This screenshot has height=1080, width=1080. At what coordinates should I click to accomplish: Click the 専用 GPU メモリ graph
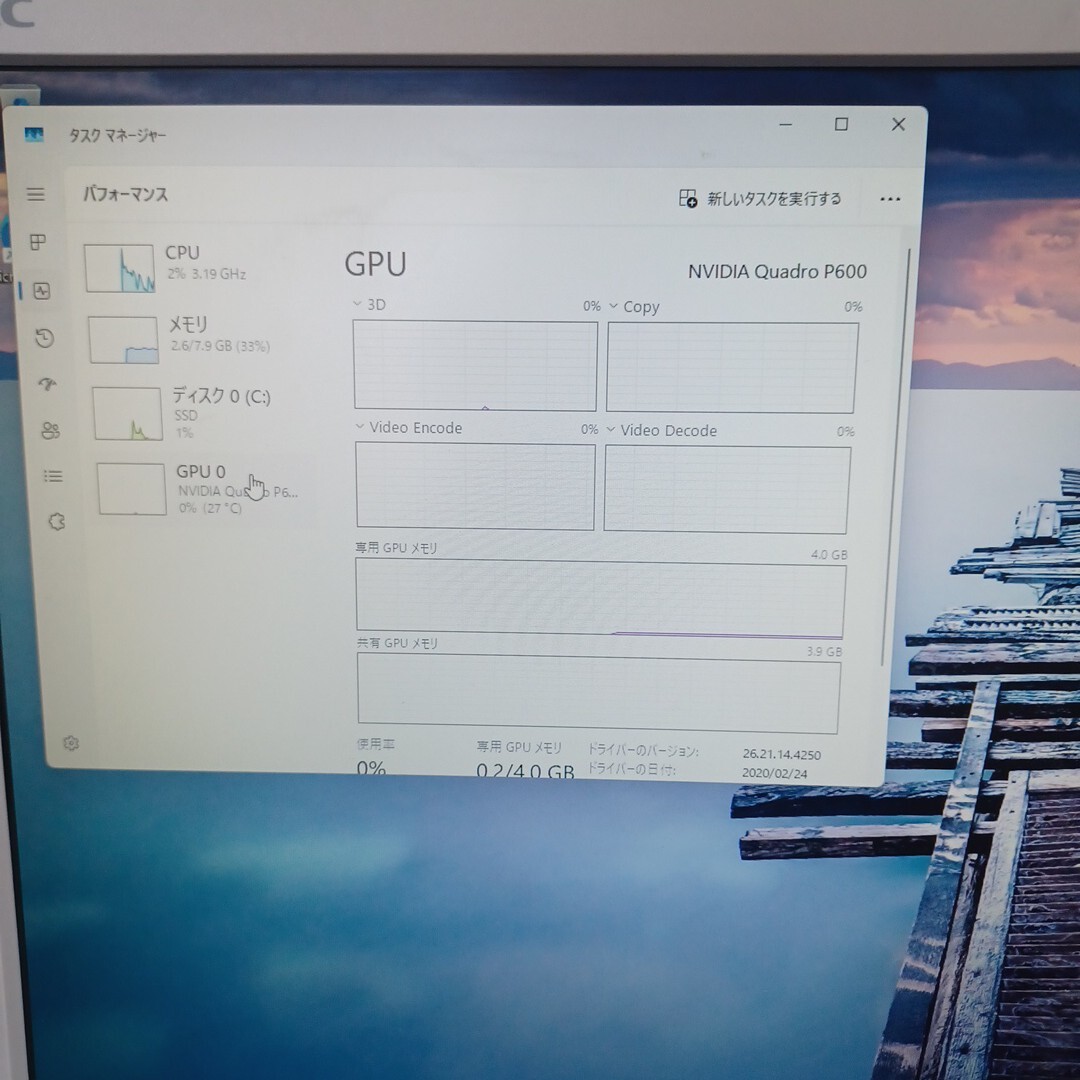[600, 599]
